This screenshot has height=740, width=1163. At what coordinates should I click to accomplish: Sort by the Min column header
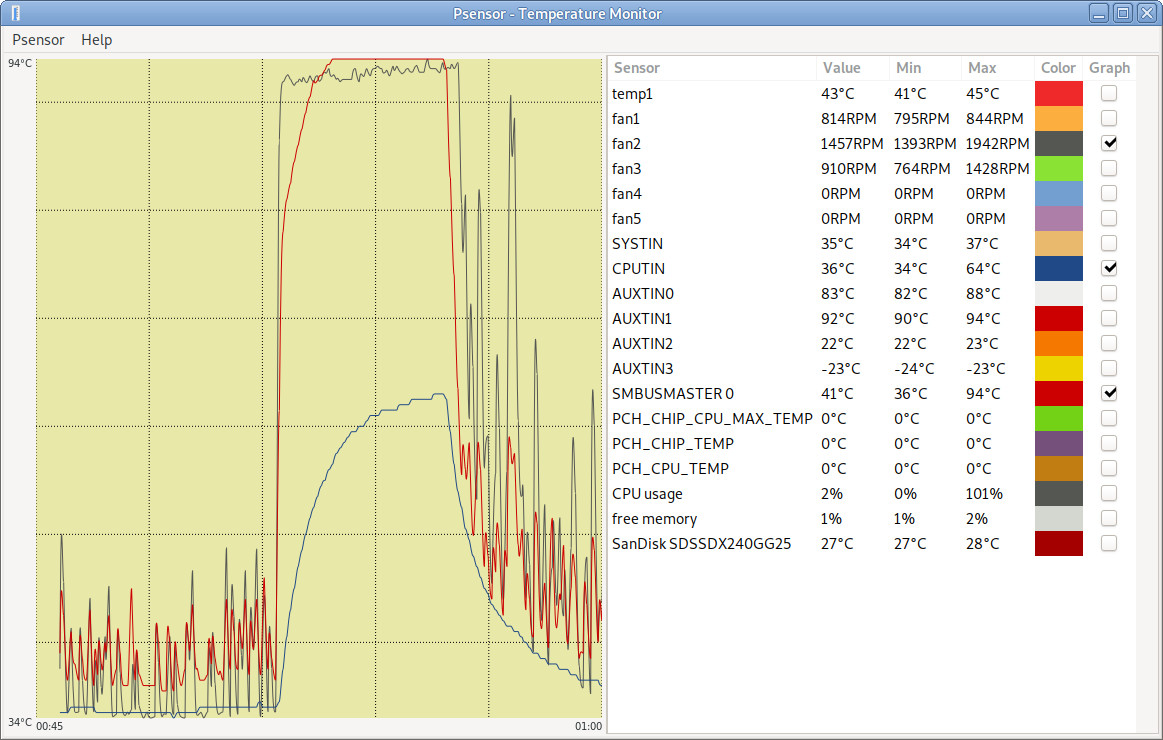pyautogui.click(x=924, y=68)
